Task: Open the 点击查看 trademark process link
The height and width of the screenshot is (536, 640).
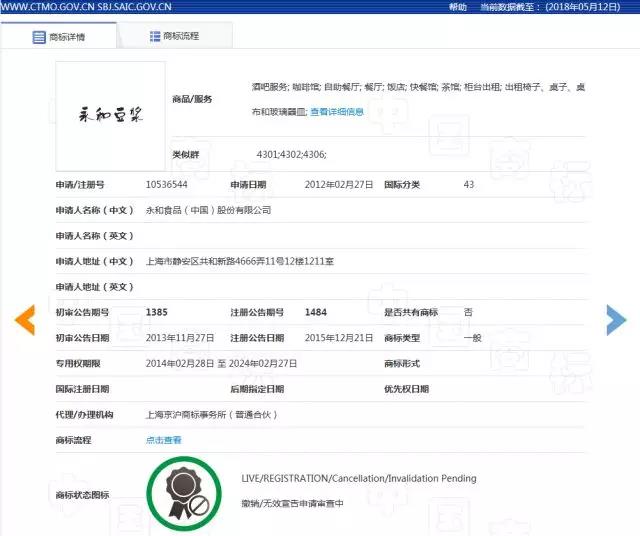Action: 163,440
